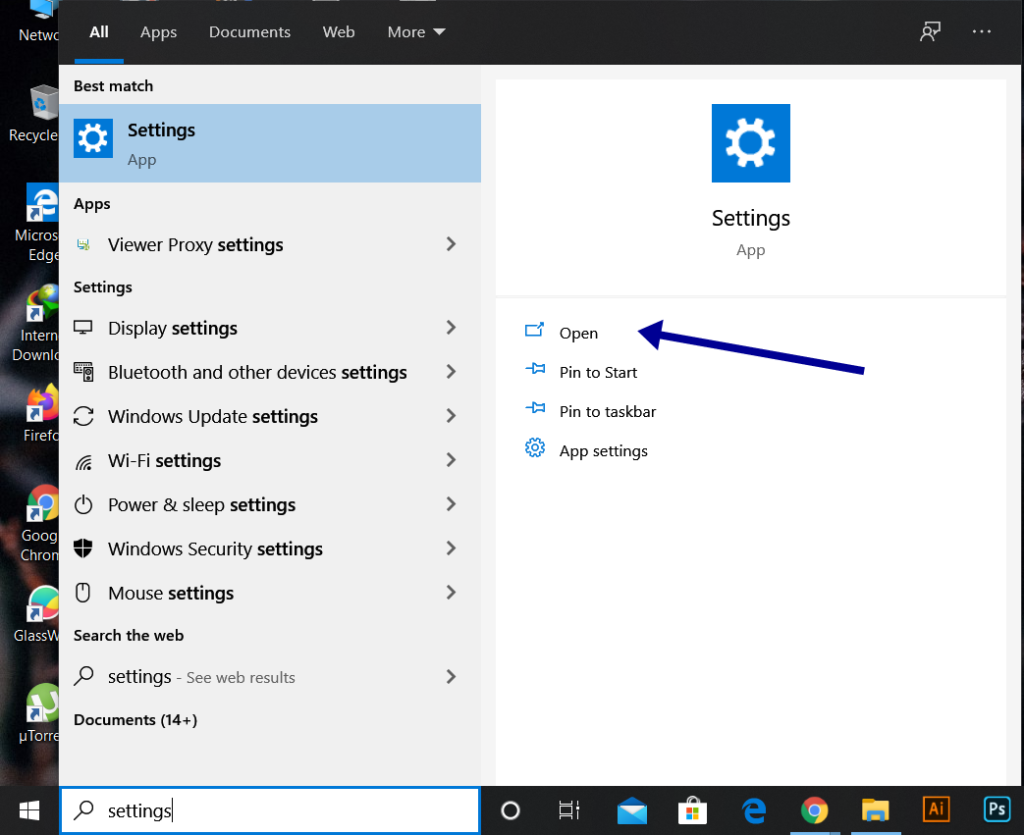The width and height of the screenshot is (1024, 835).
Task: Switch to the Apps search tab
Action: [158, 31]
